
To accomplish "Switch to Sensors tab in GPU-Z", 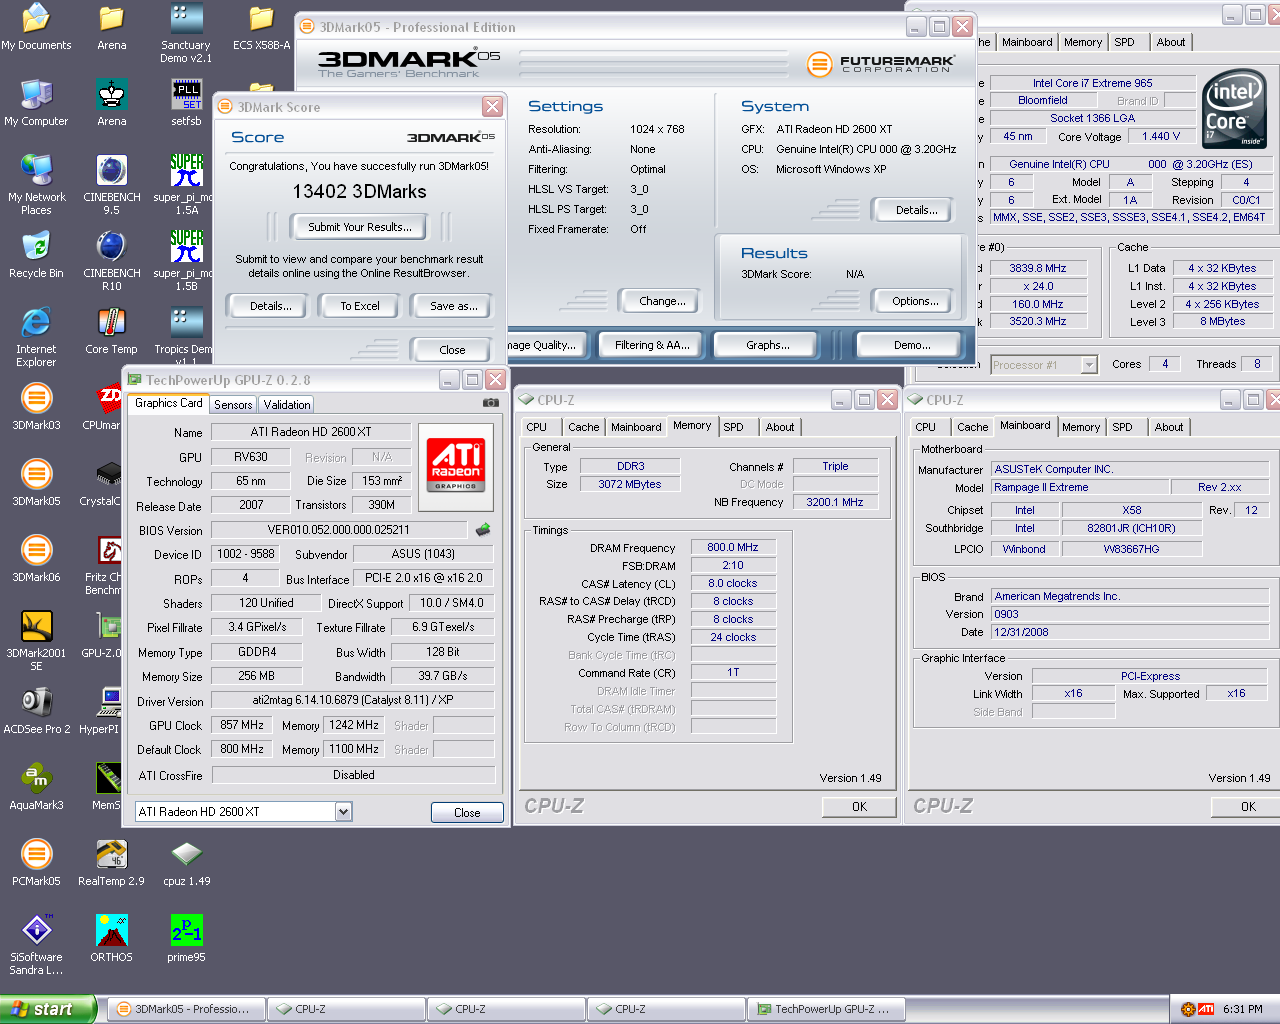I will click(233, 405).
